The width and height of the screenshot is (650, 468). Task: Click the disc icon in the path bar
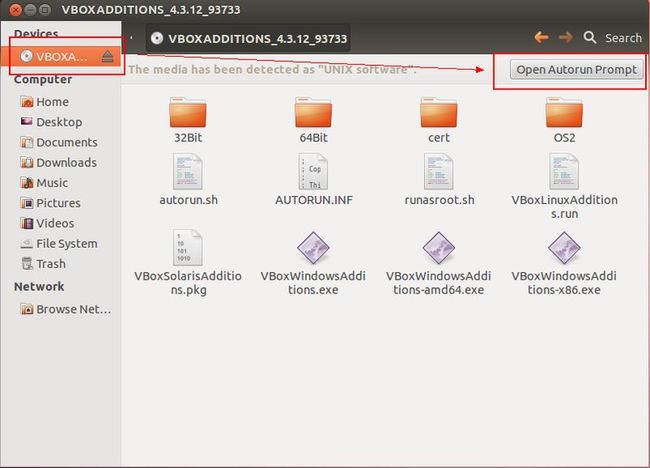[x=157, y=39]
